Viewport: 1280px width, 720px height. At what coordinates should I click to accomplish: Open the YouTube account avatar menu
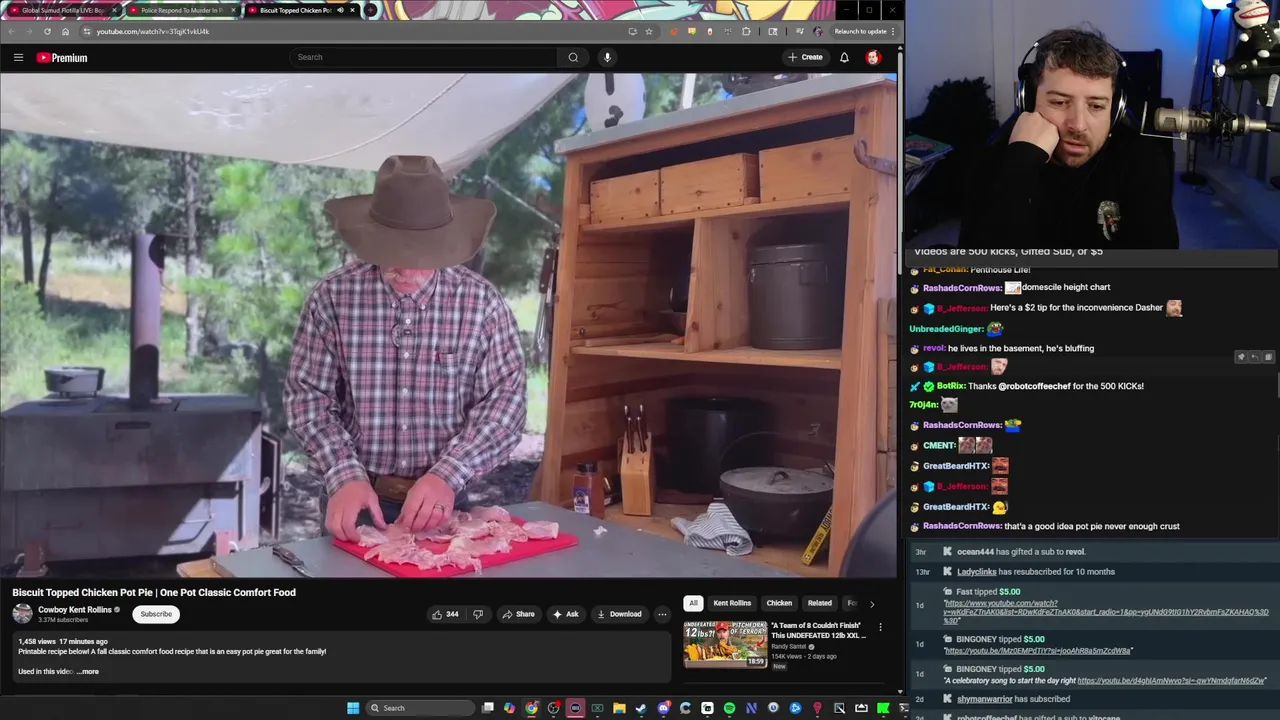(873, 57)
